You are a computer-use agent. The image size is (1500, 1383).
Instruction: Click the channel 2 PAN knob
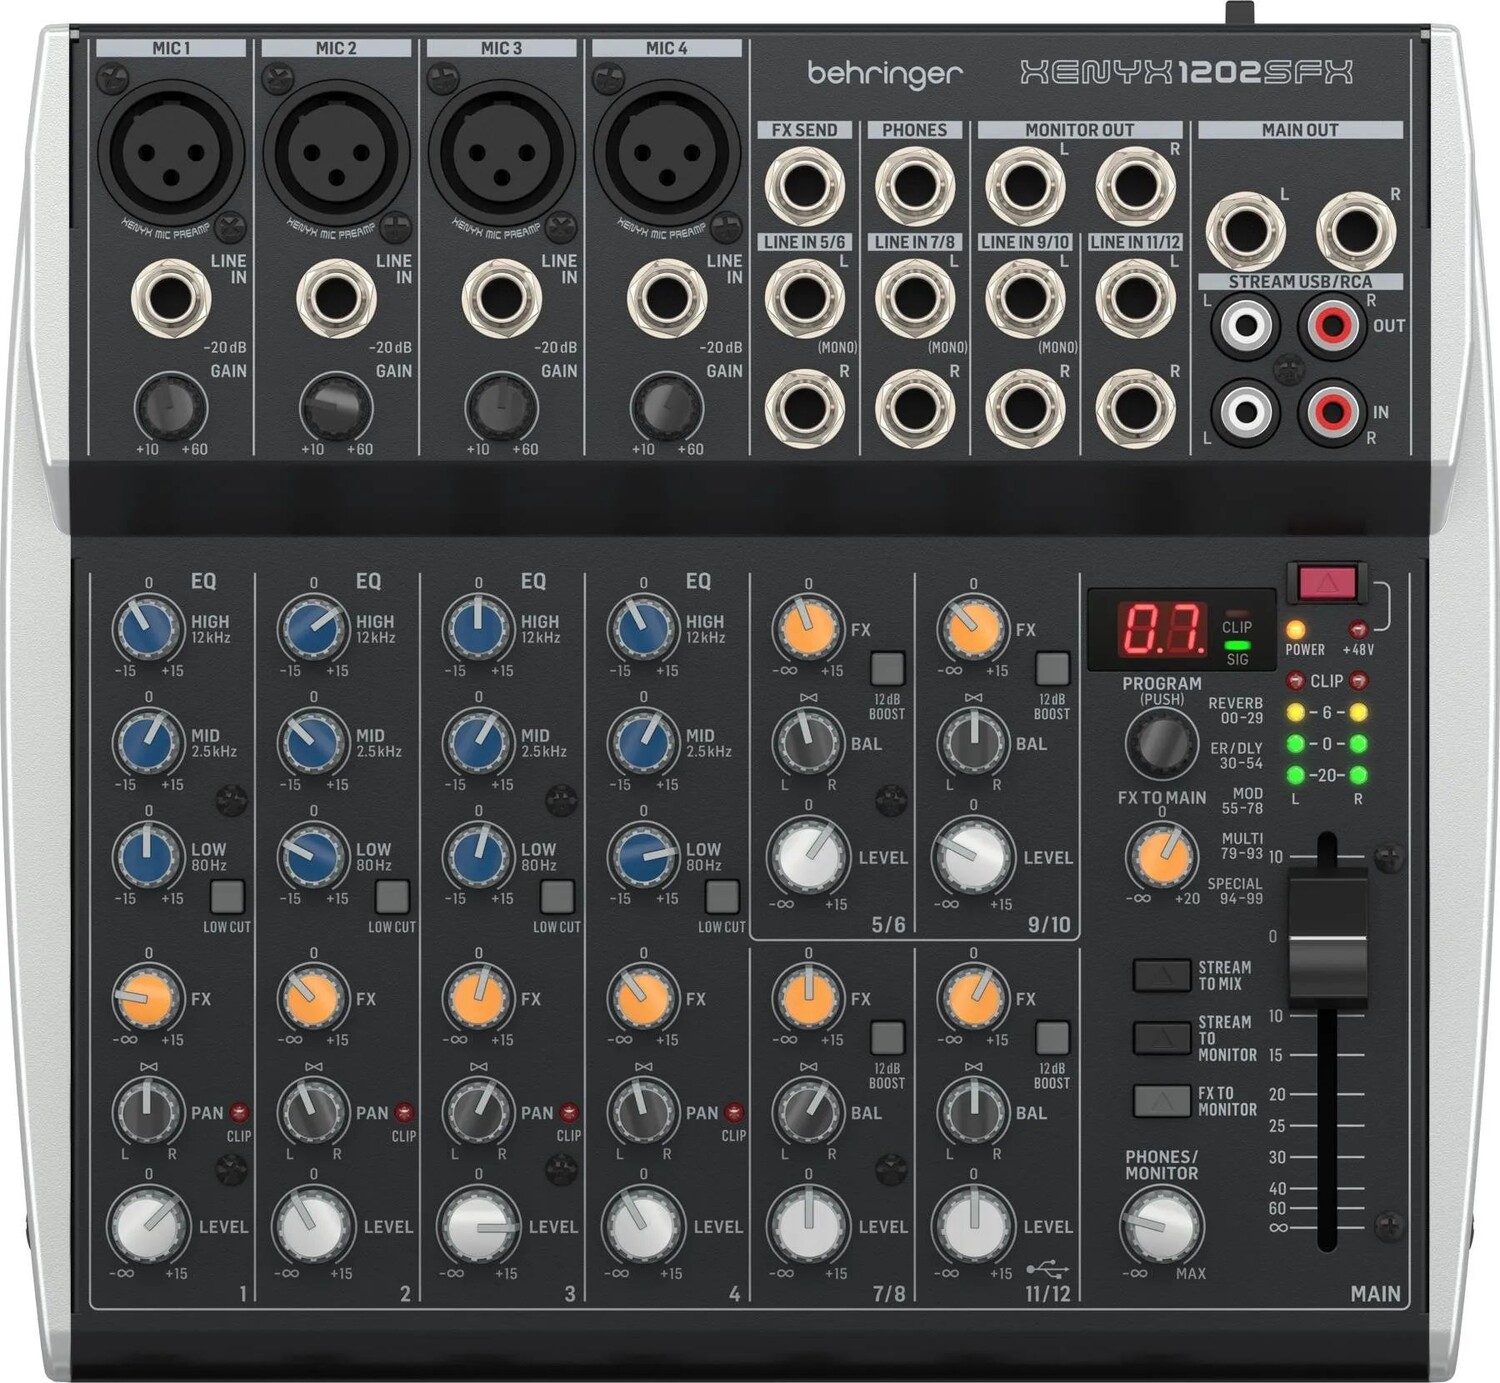click(313, 1112)
